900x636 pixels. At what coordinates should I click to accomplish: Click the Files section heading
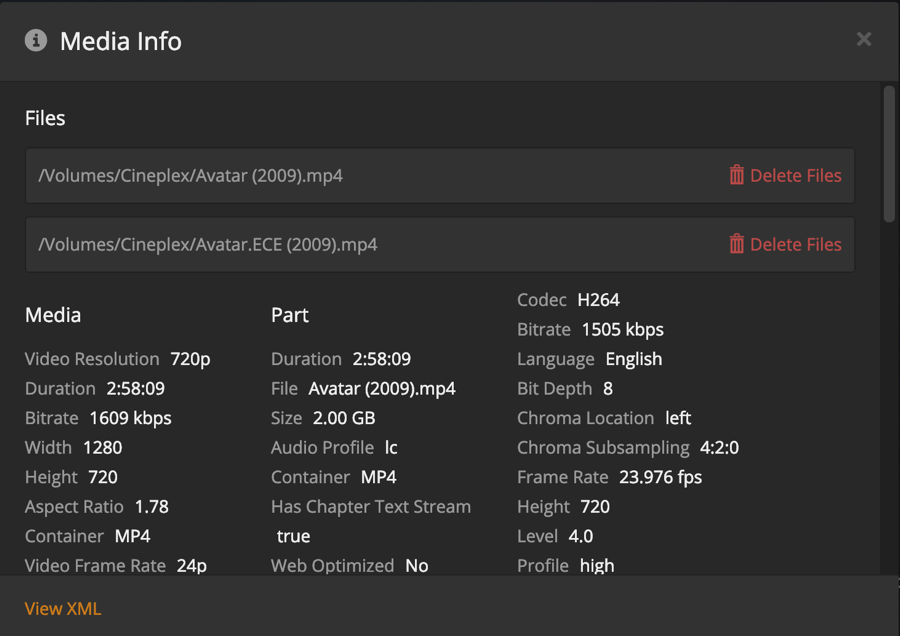click(45, 118)
